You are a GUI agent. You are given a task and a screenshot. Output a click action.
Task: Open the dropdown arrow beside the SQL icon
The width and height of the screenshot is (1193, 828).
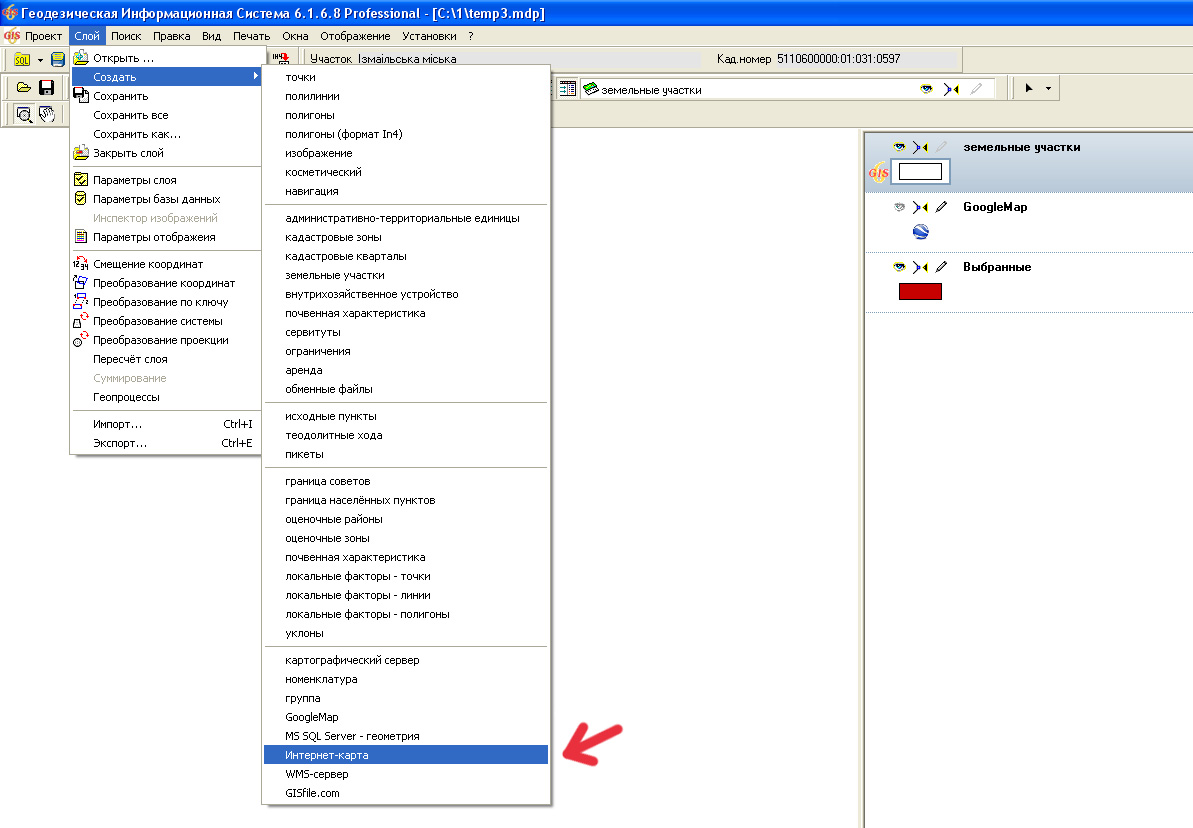(40, 60)
